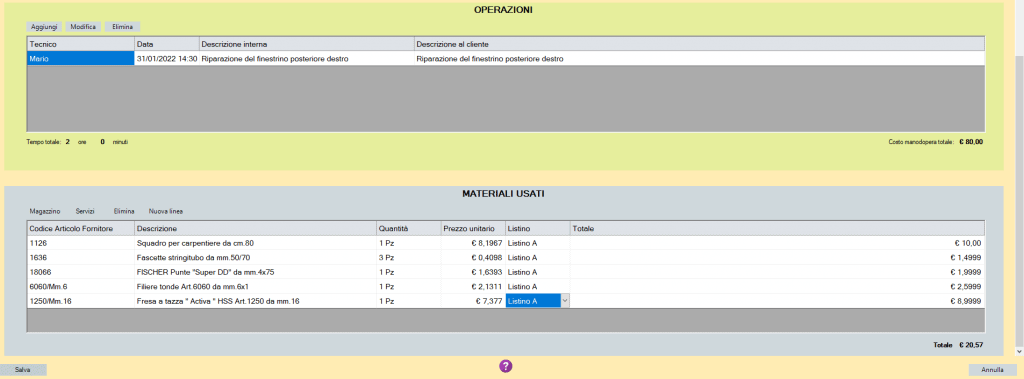Select quantity 3 Pz for Fascette
The width and height of the screenshot is (1024, 379).
(408, 257)
